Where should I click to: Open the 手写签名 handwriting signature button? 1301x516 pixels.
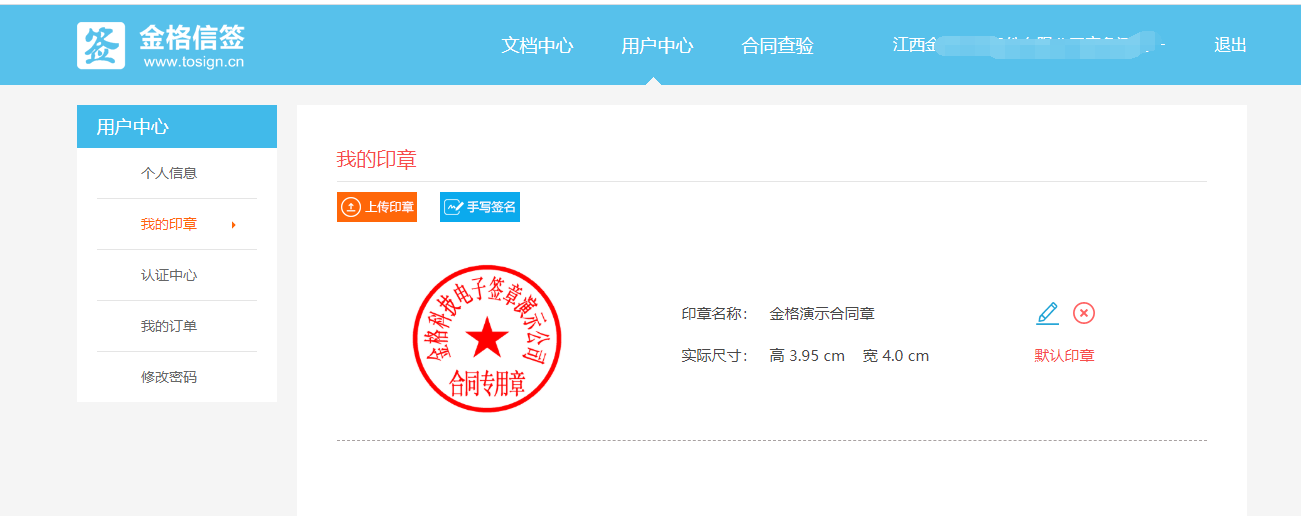pos(480,207)
